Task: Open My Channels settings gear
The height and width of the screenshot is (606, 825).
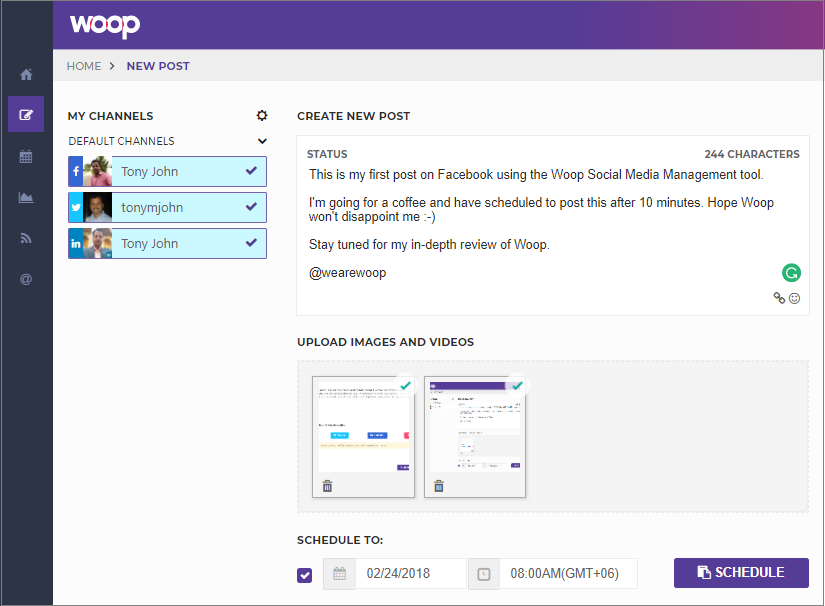Action: [262, 116]
